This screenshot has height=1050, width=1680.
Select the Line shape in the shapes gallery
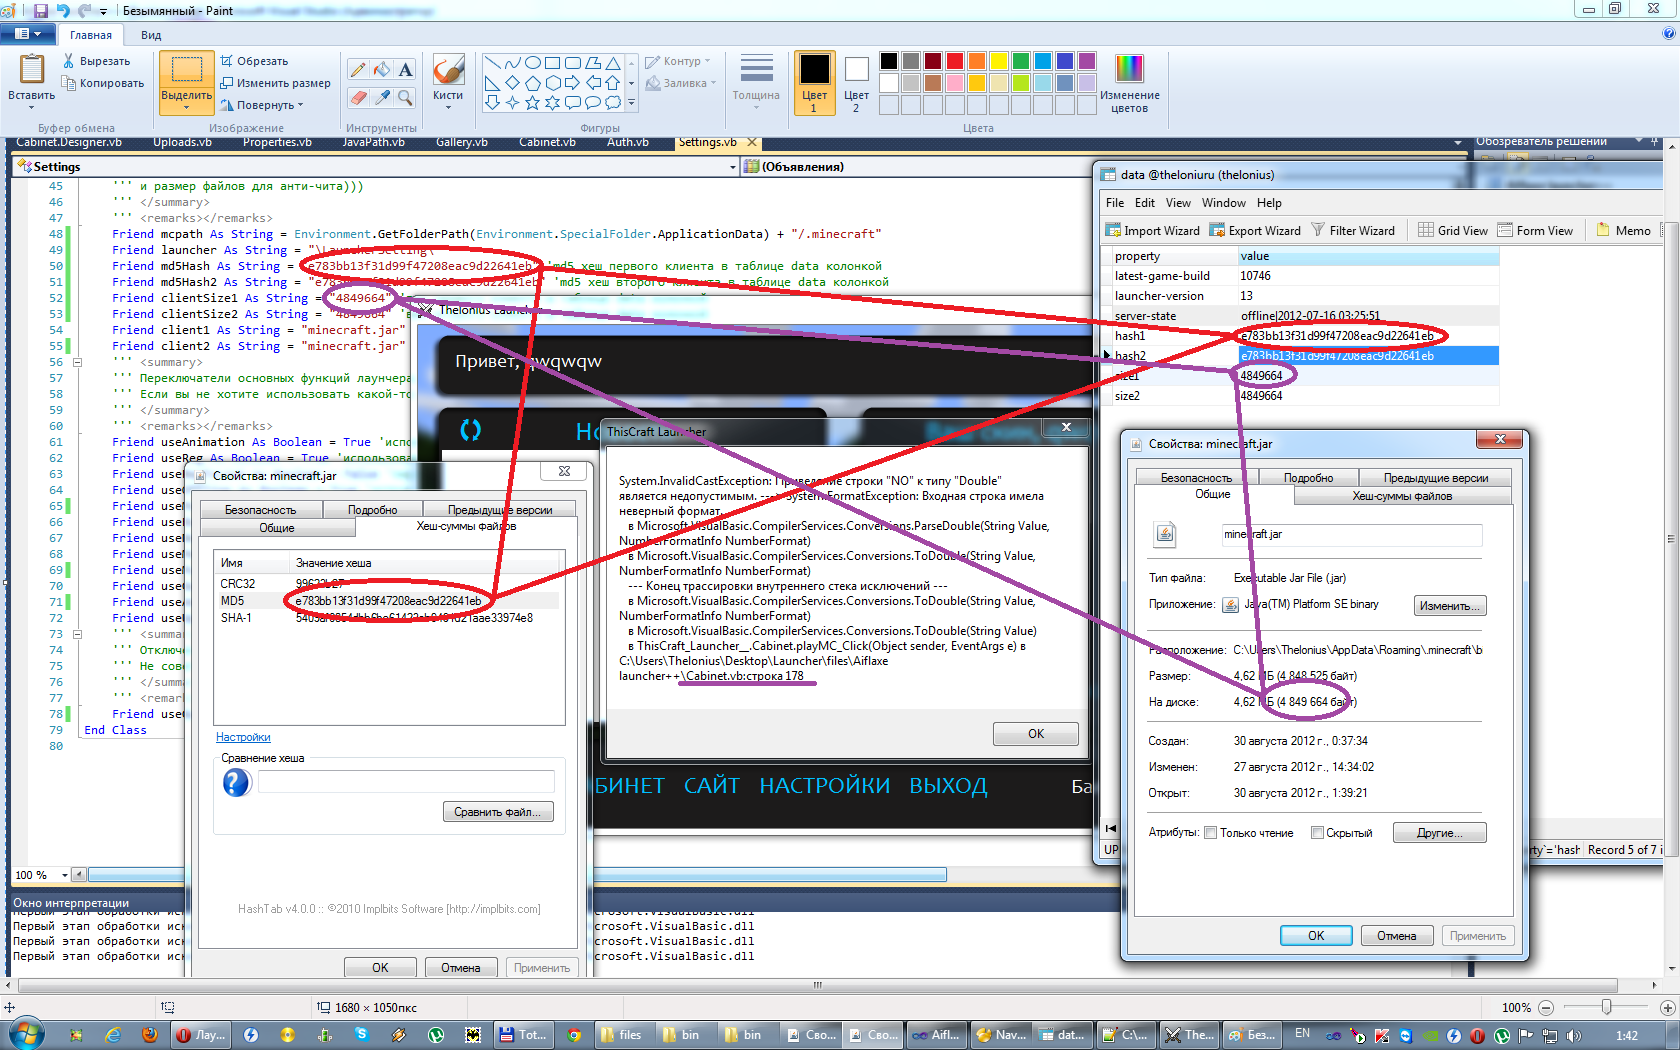pos(492,62)
